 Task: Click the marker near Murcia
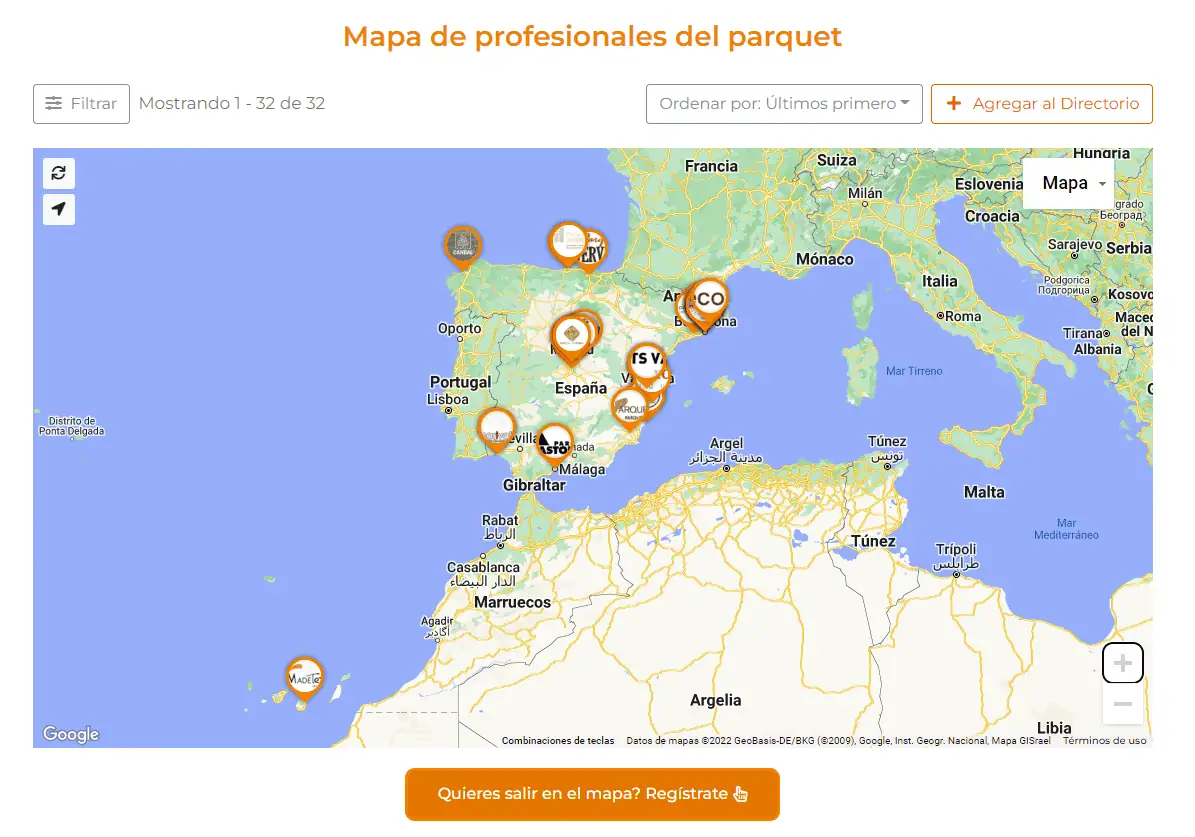coord(630,407)
